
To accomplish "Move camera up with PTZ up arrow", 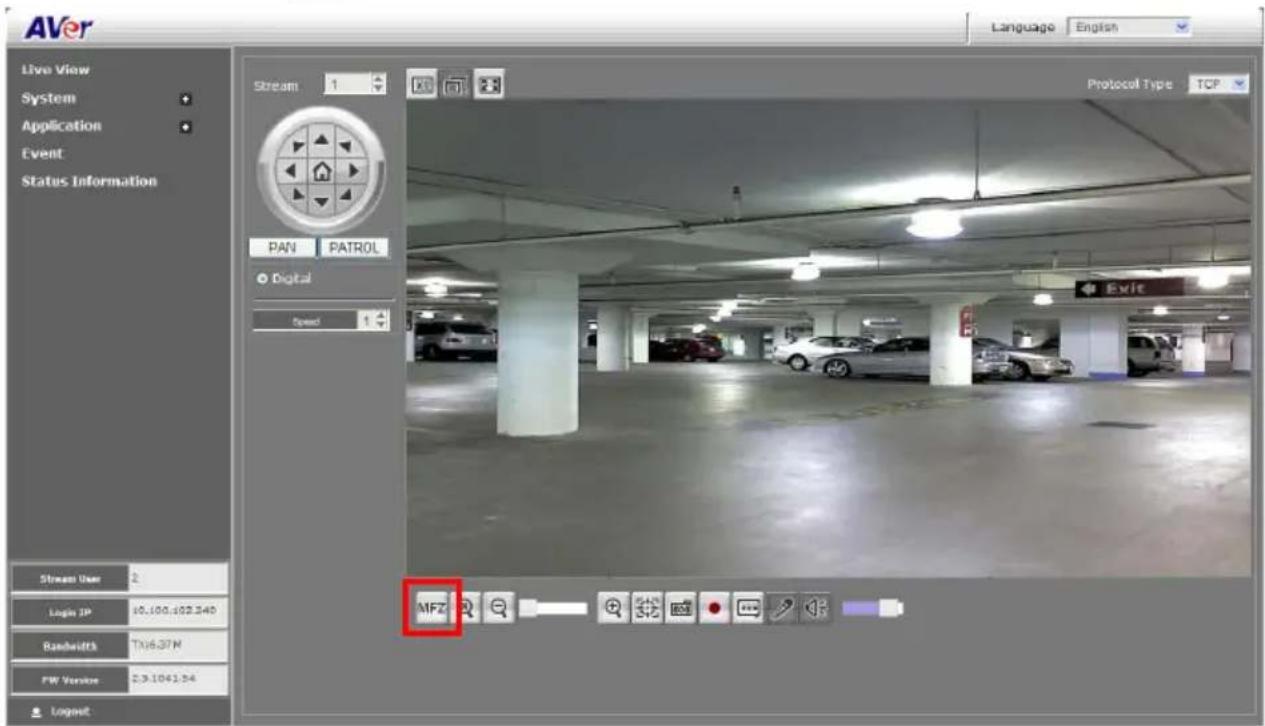I will point(322,142).
